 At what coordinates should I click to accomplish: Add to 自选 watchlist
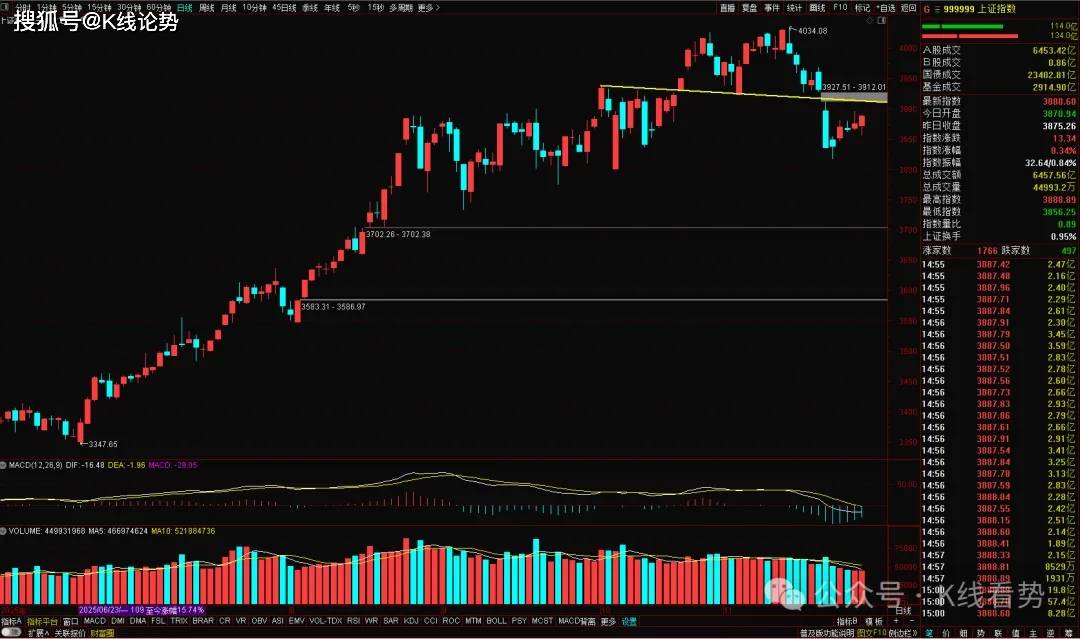[886, 8]
